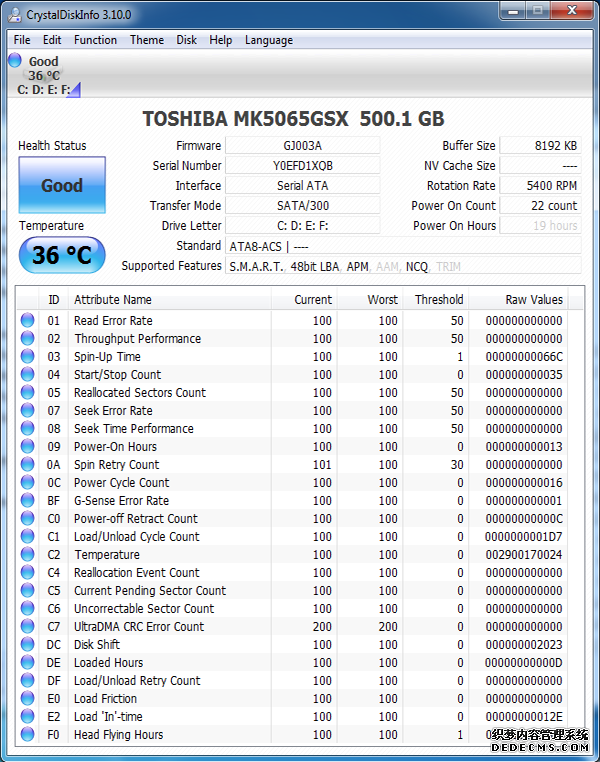Click raw value 00000000066C for Spin-Up Time
600x762 pixels.
coord(524,357)
